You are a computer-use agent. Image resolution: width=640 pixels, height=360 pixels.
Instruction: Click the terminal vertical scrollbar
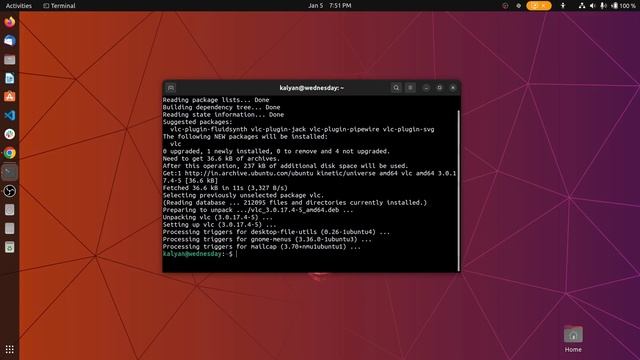pos(459,190)
